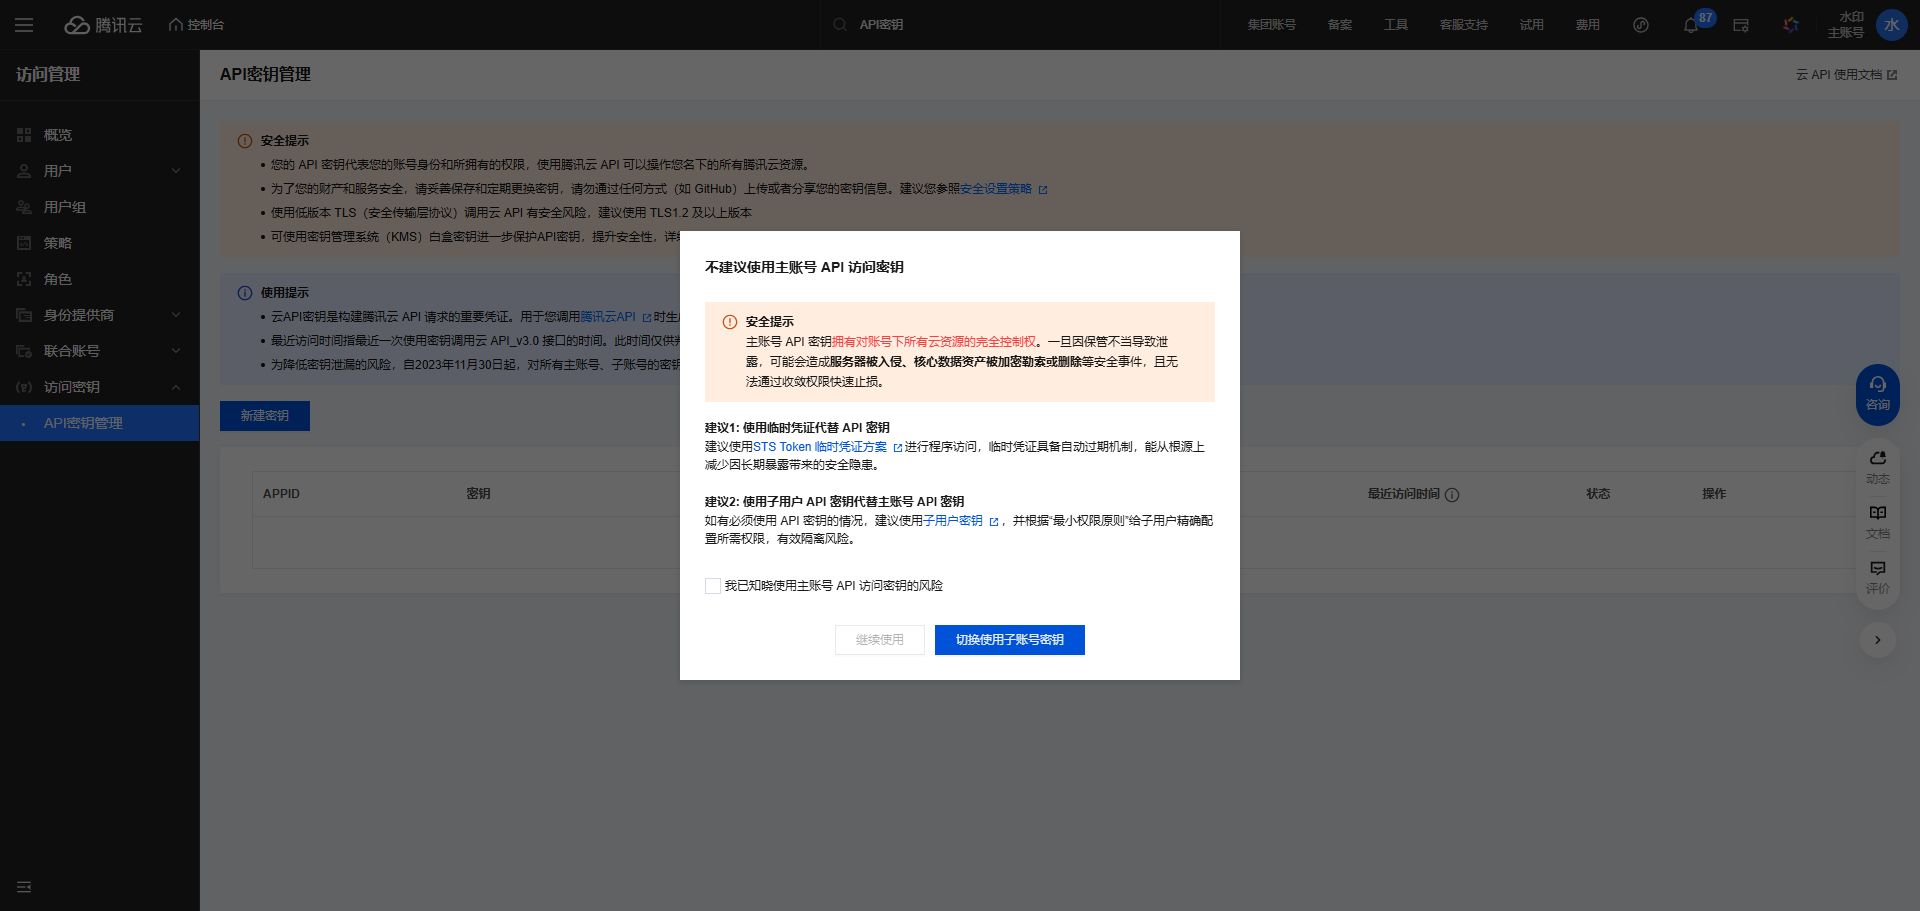
Task: Click the 水 account avatar
Action: [1892, 24]
